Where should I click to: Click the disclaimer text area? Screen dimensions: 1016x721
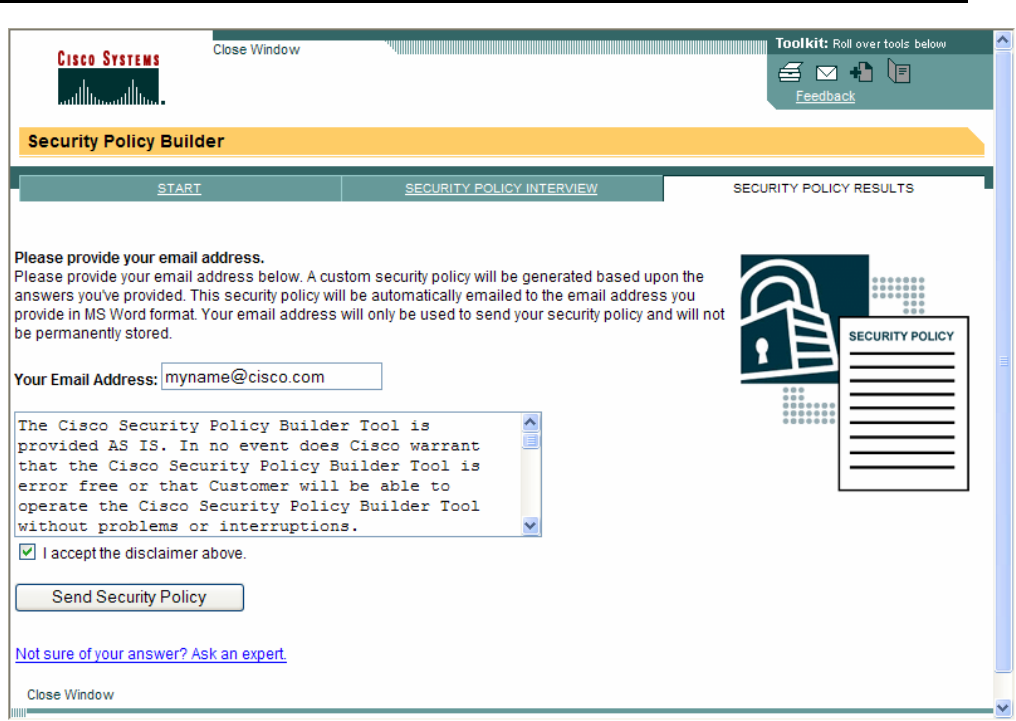(268, 474)
